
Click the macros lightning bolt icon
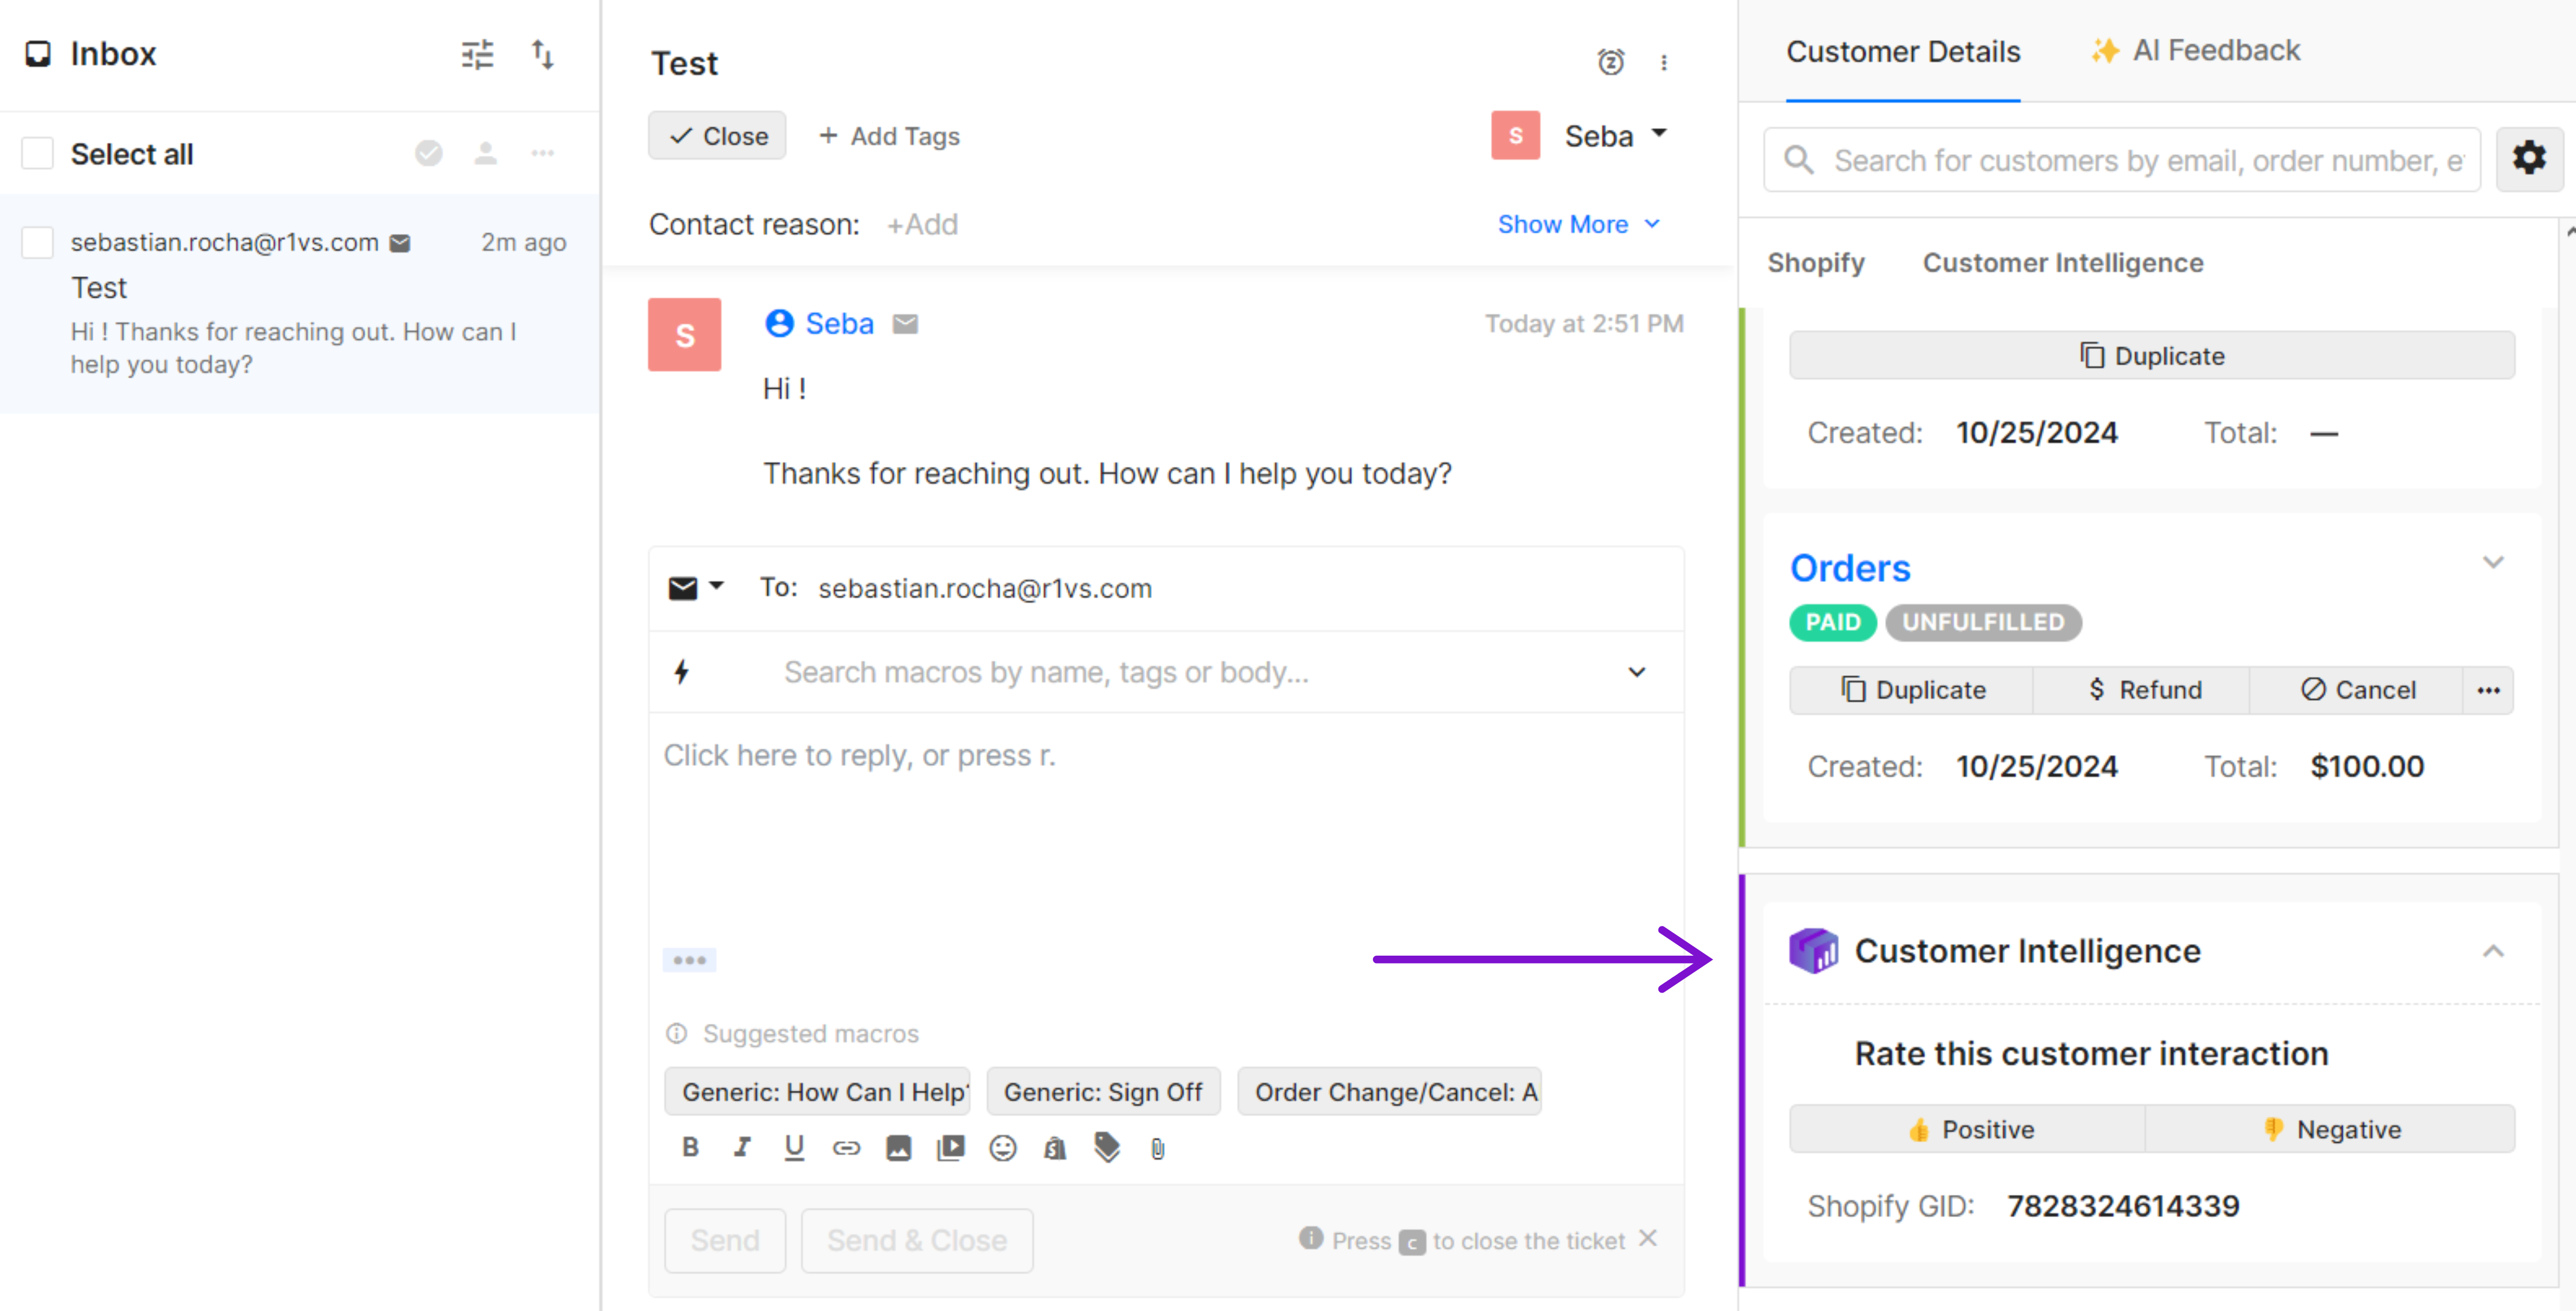coord(682,672)
